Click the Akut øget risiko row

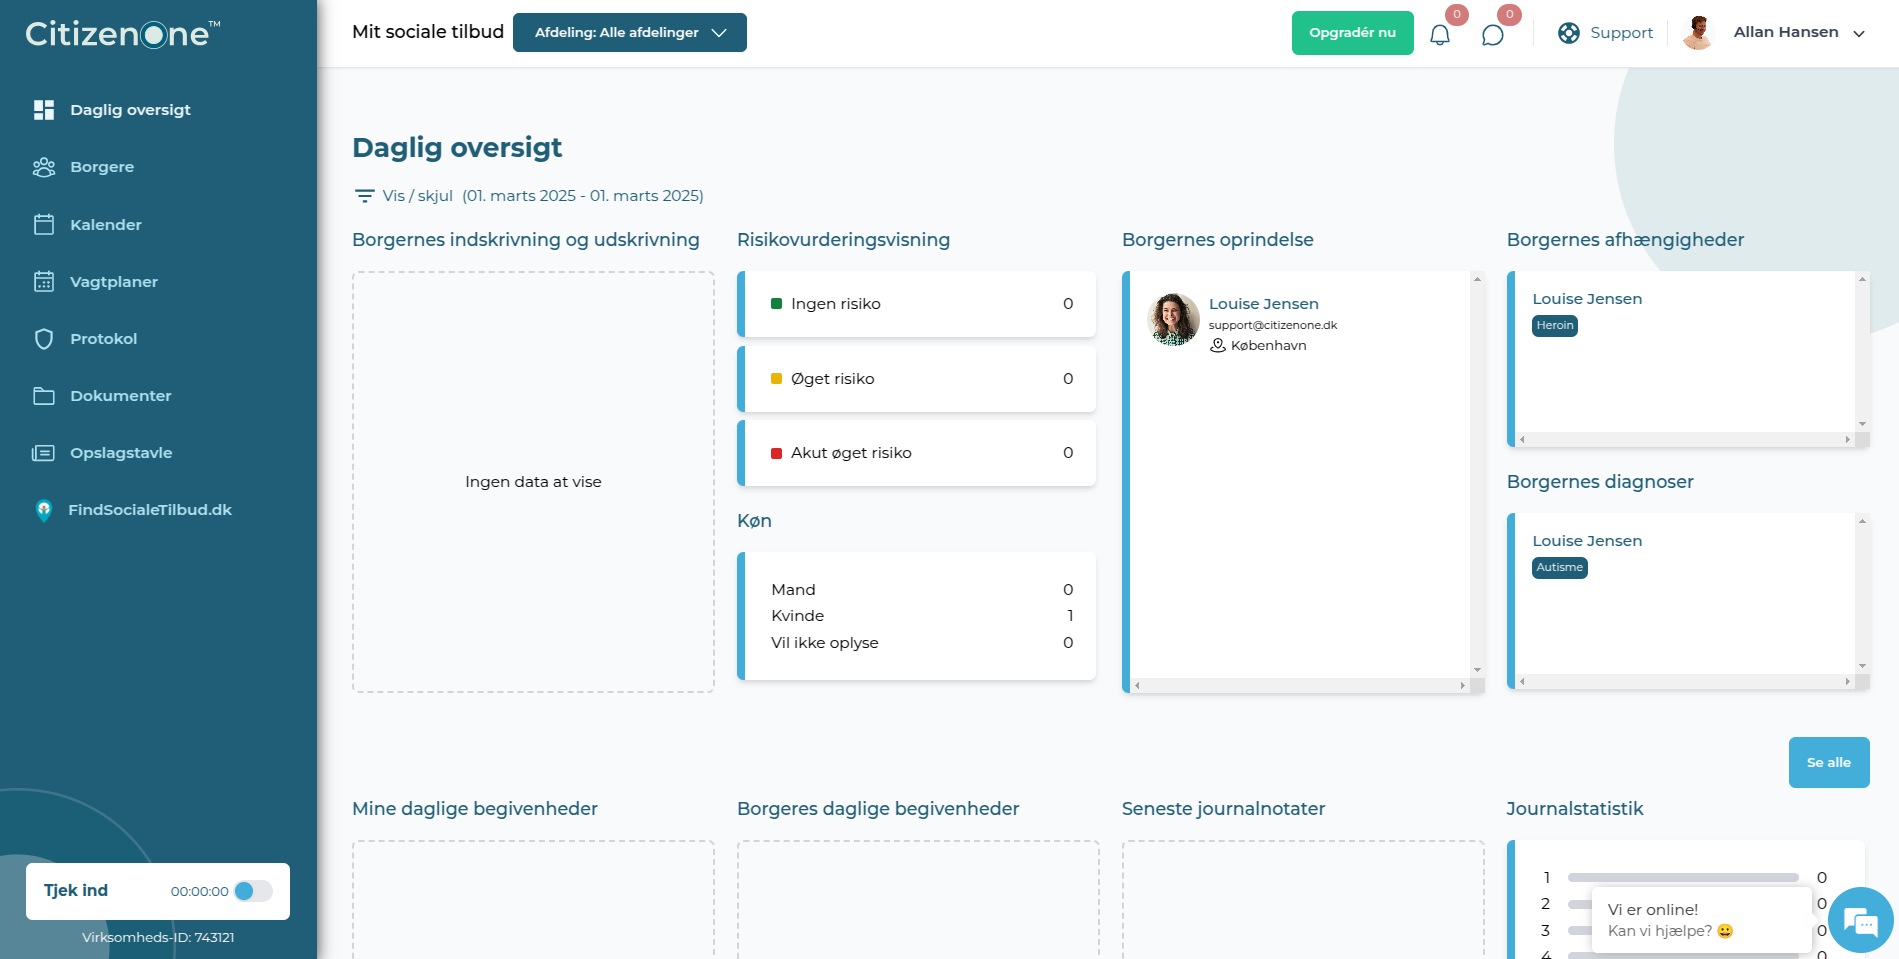click(x=917, y=453)
